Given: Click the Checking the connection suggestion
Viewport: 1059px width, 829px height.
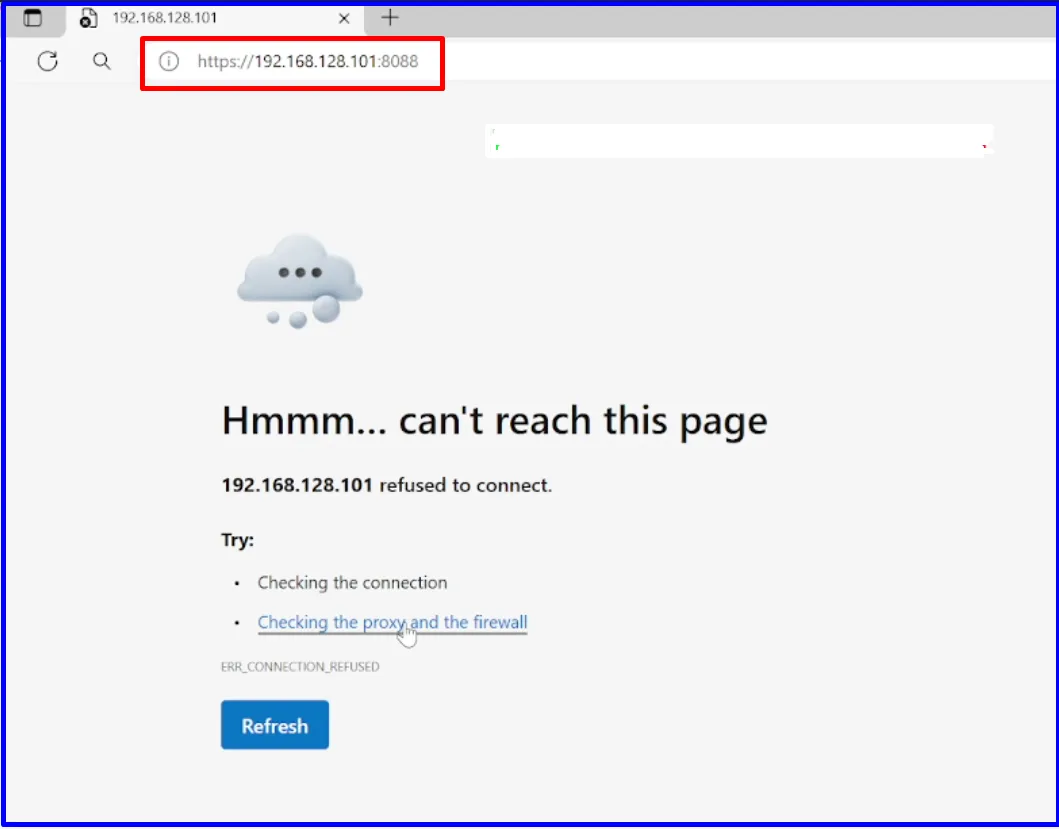Looking at the screenshot, I should (x=352, y=582).
